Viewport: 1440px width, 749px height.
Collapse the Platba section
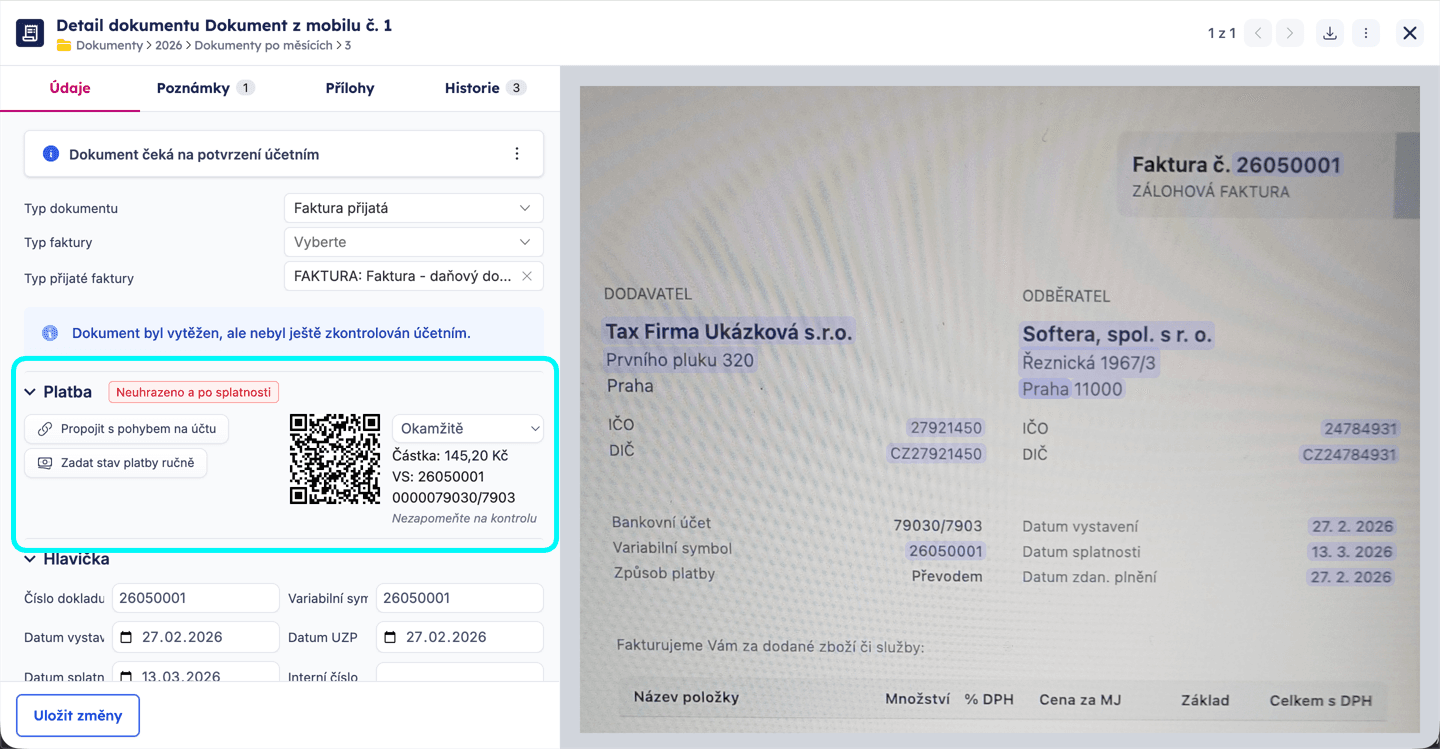[31, 392]
